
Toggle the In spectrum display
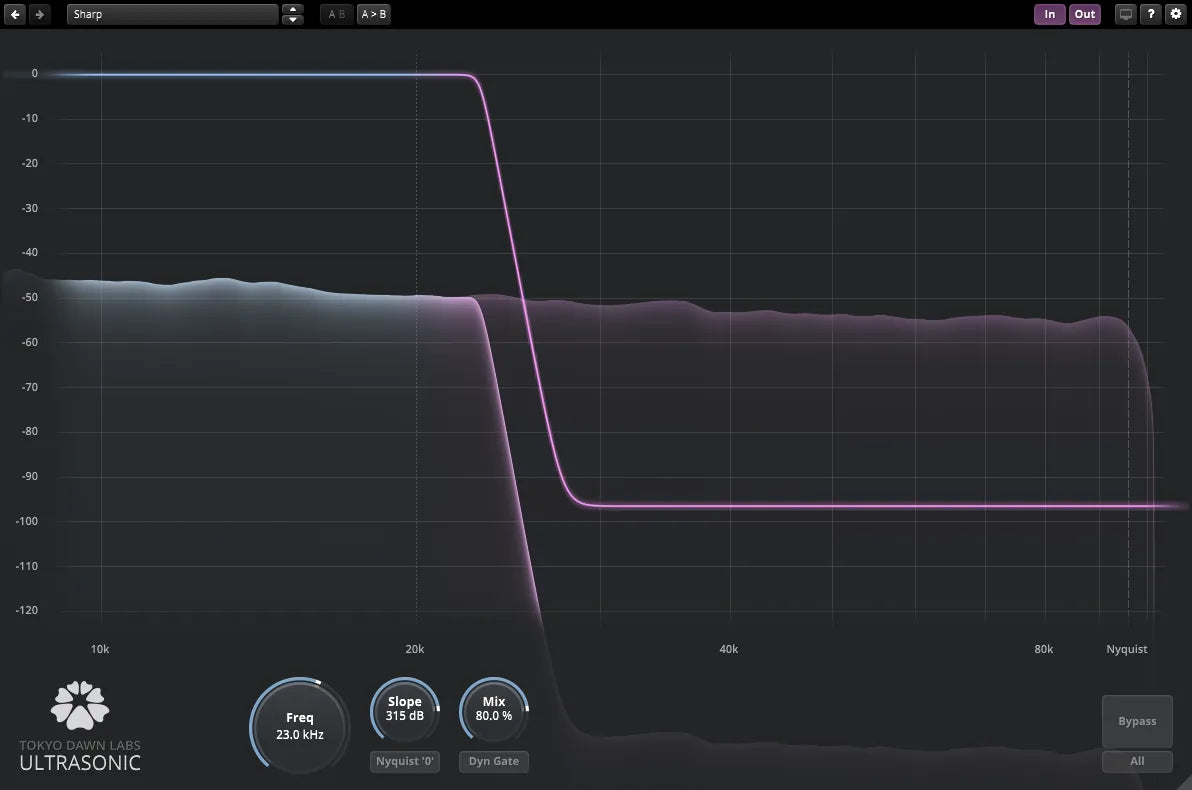point(1049,14)
